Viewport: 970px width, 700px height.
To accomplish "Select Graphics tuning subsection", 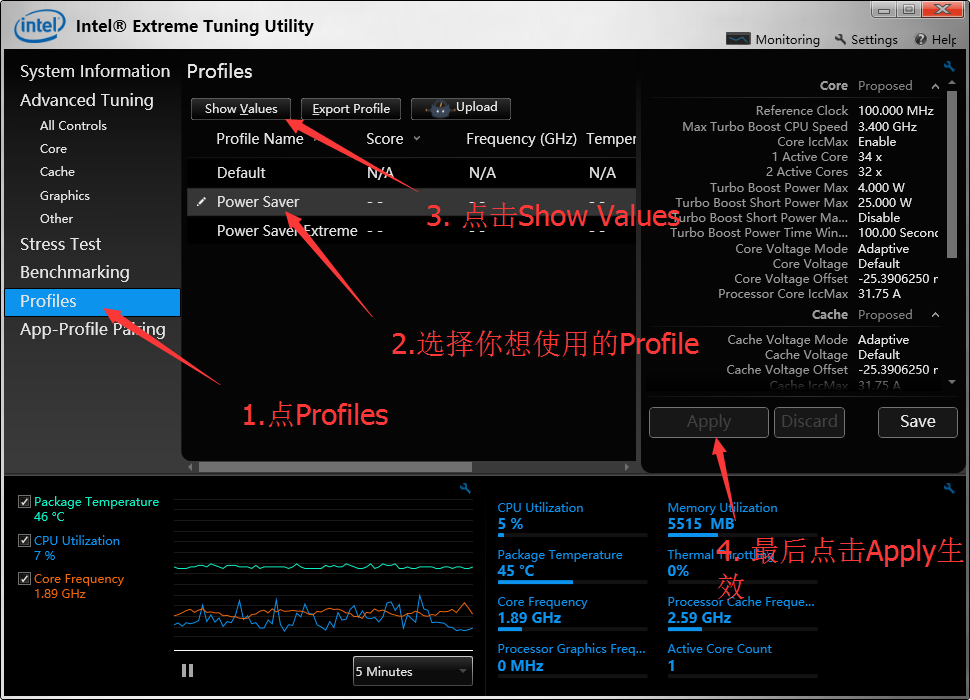I will (64, 195).
